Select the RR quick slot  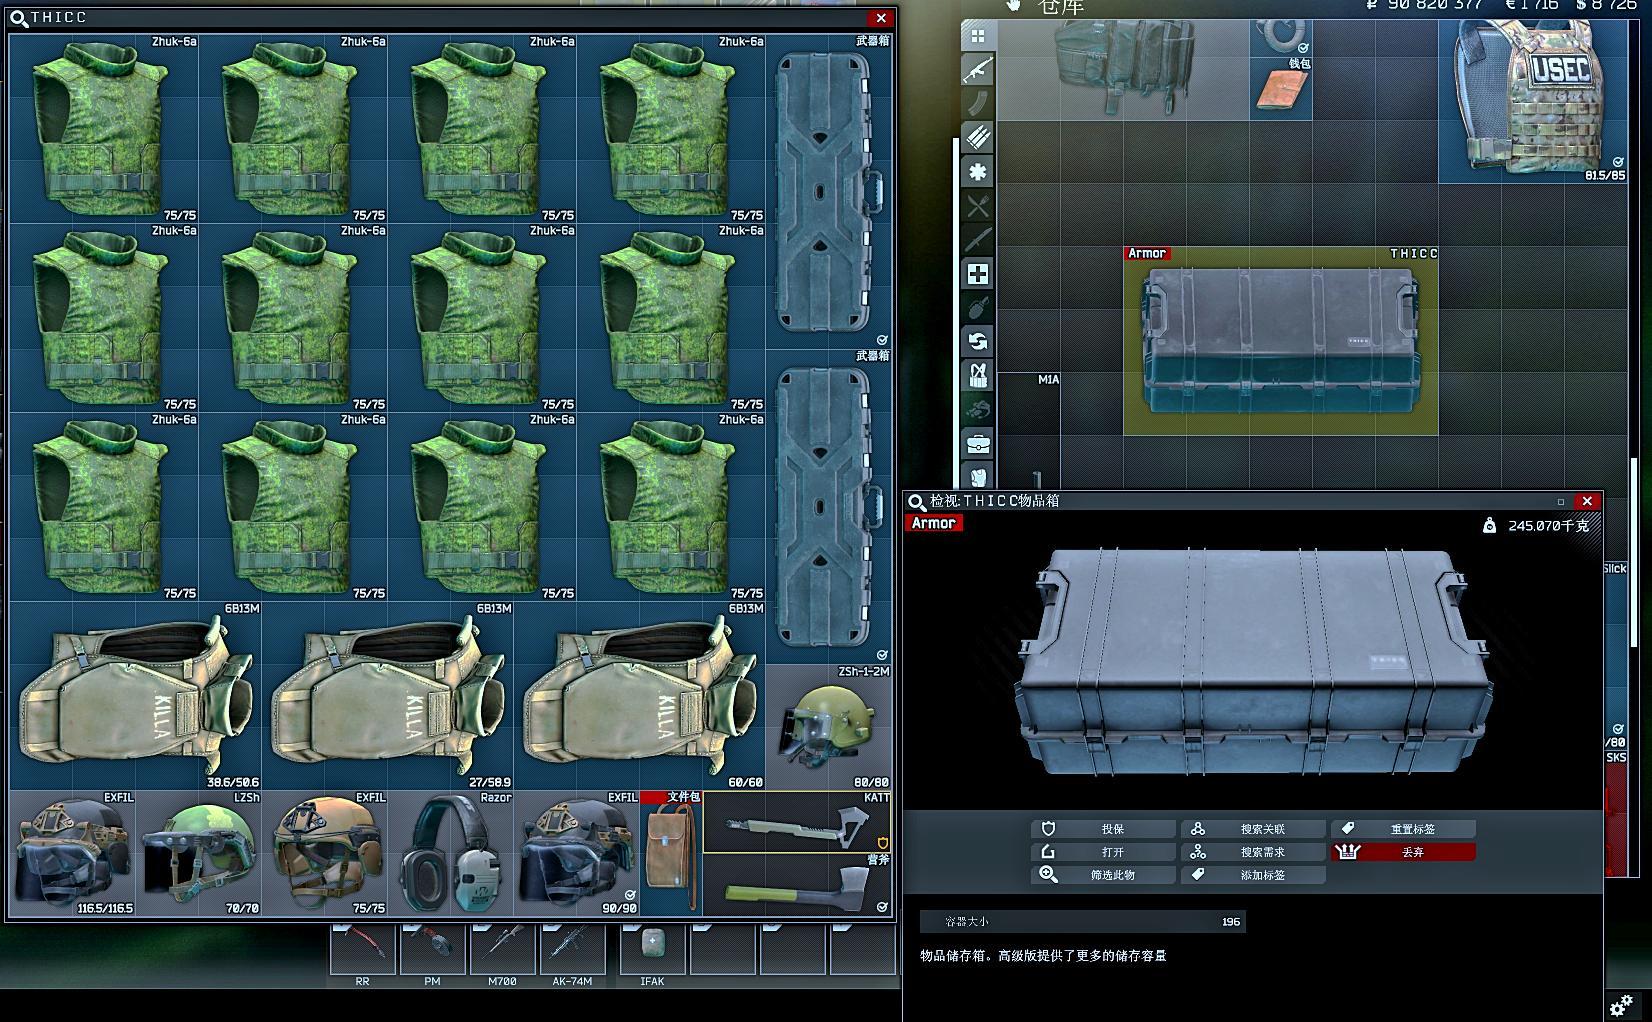coord(363,952)
